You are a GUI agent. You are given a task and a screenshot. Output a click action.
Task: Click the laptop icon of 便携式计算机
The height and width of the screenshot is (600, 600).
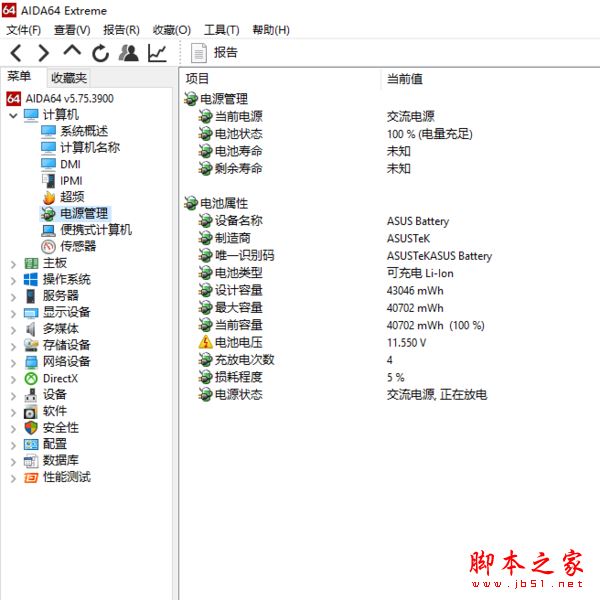click(x=49, y=230)
